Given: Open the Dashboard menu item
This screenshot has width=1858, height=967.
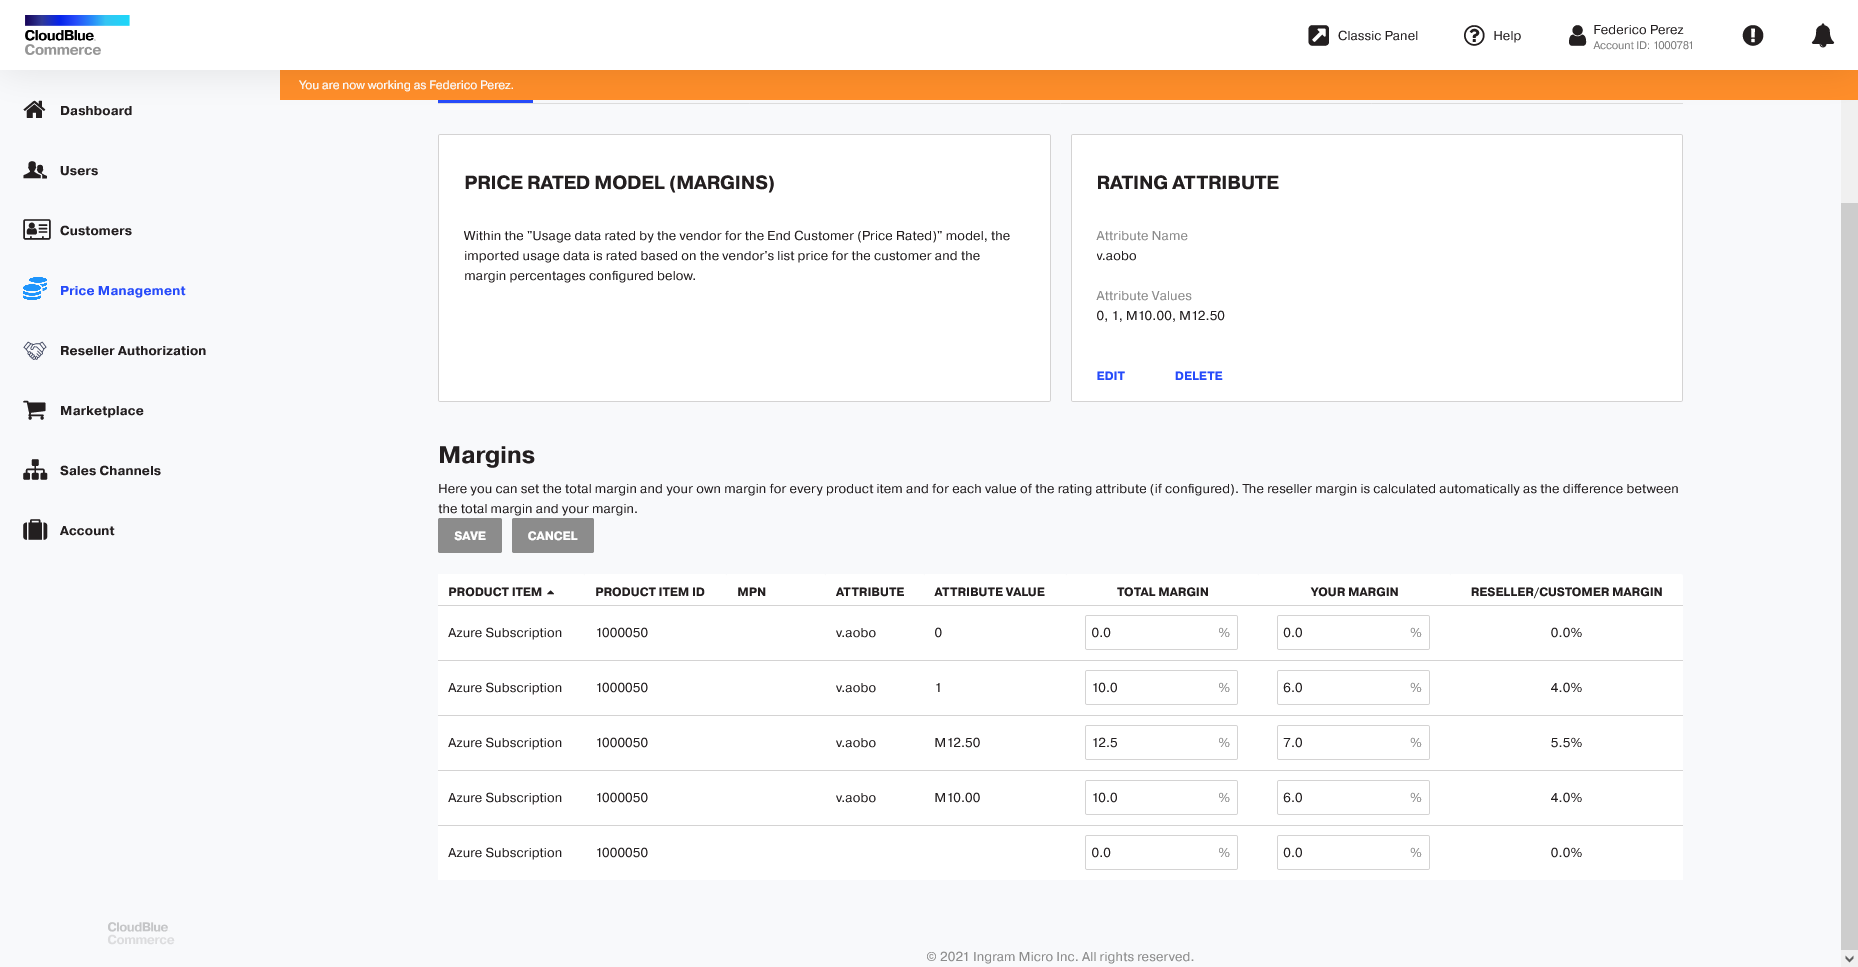Looking at the screenshot, I should (x=96, y=110).
